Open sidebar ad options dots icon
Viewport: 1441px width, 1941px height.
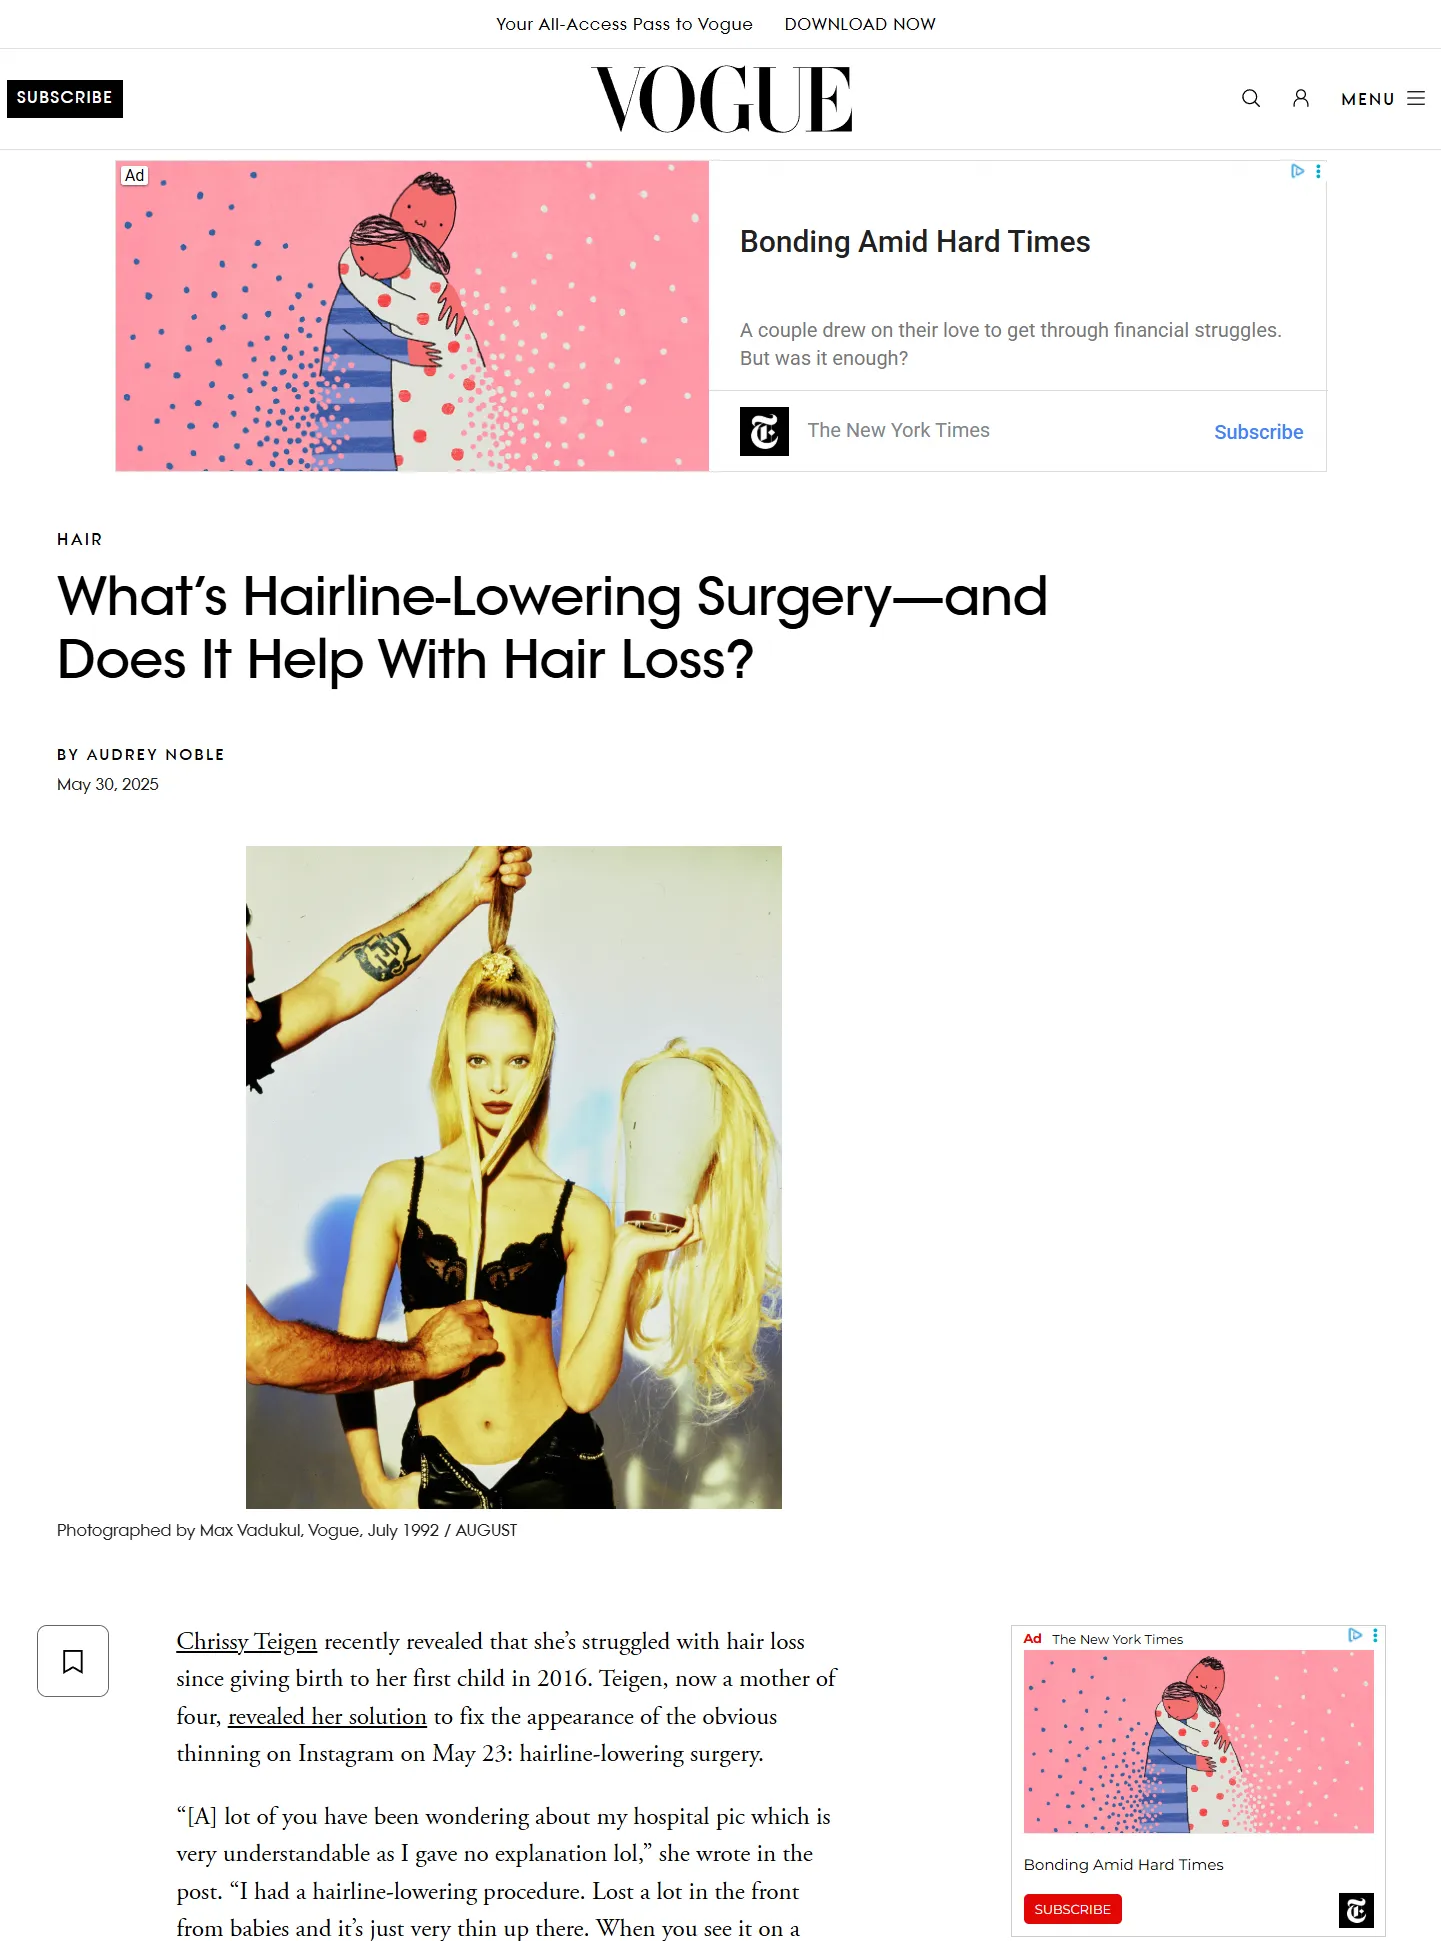tap(1375, 1635)
